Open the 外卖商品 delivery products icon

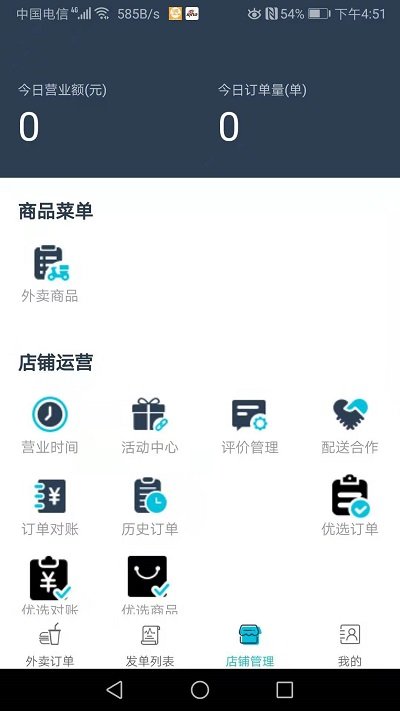coord(51,263)
